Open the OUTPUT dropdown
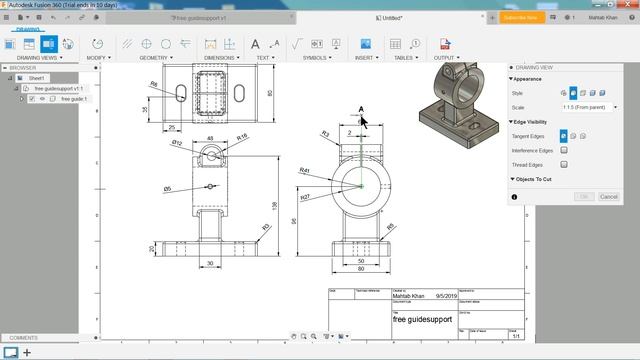The height and width of the screenshot is (360, 640). pyautogui.click(x=447, y=58)
